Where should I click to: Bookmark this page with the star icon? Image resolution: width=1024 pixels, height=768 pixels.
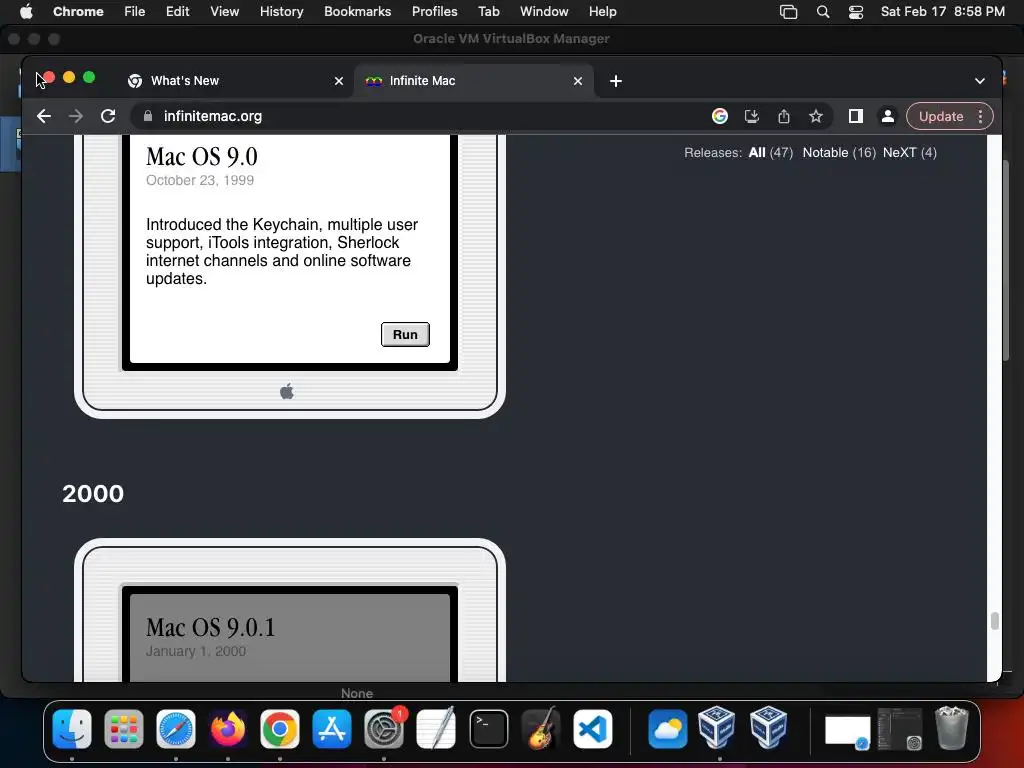[816, 116]
